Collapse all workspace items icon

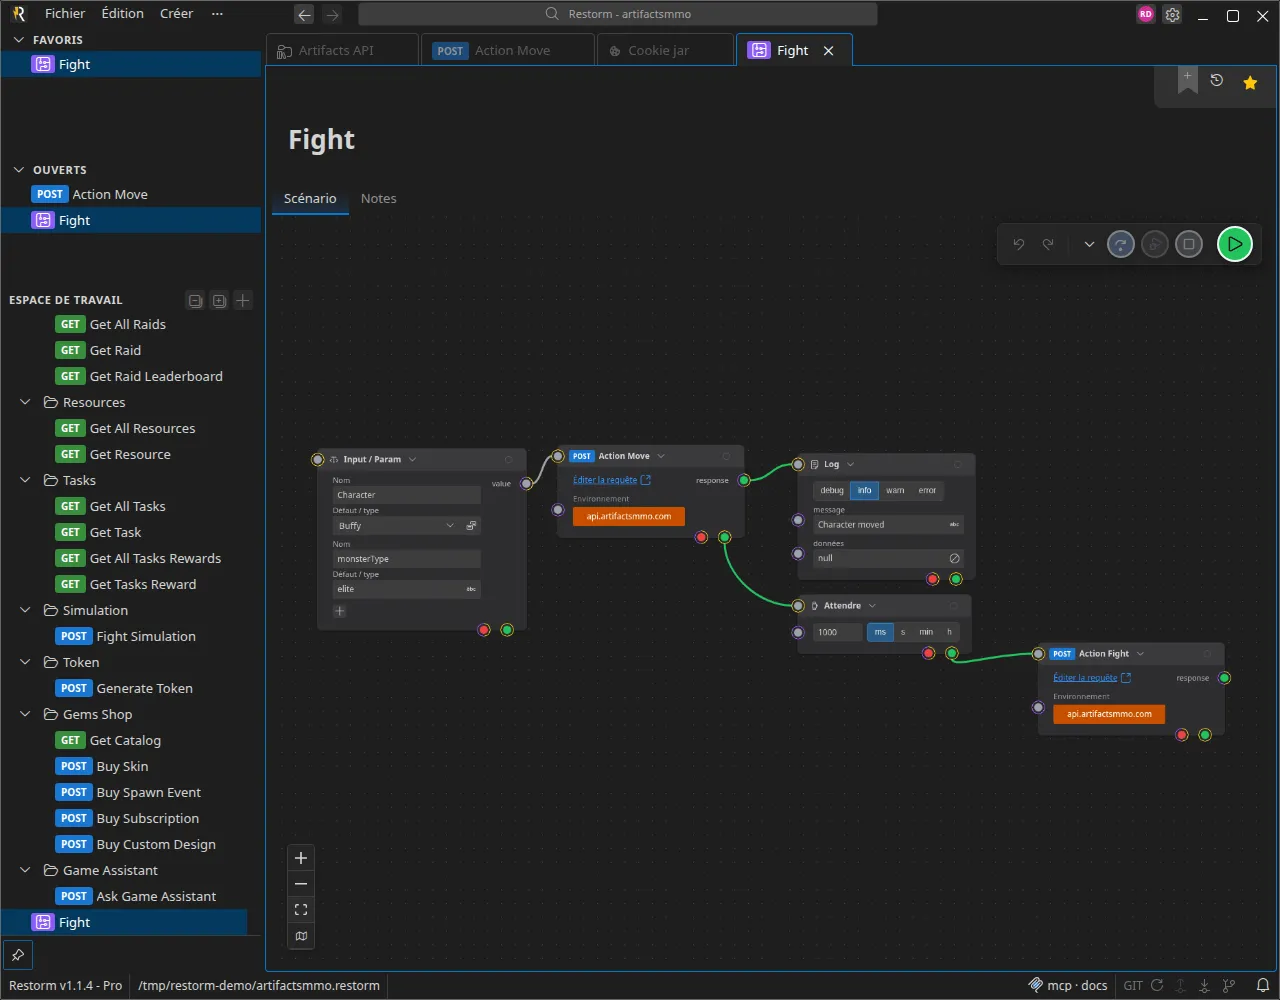coord(196,300)
